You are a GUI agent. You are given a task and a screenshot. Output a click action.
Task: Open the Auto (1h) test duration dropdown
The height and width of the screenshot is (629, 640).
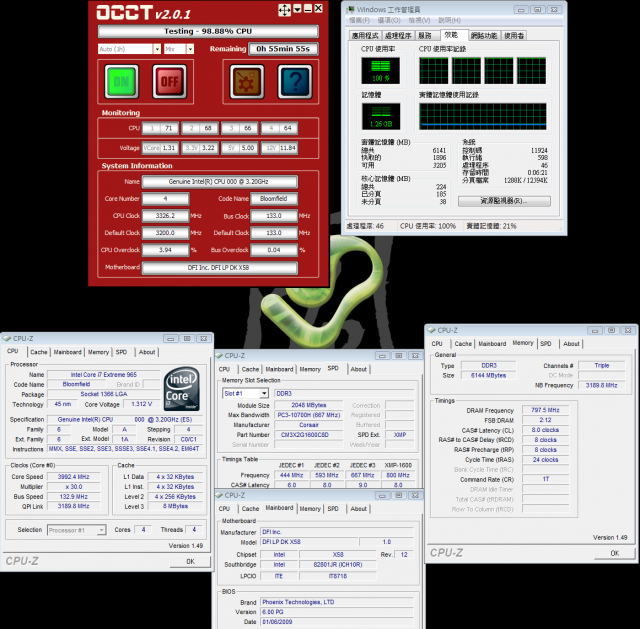click(x=157, y=49)
